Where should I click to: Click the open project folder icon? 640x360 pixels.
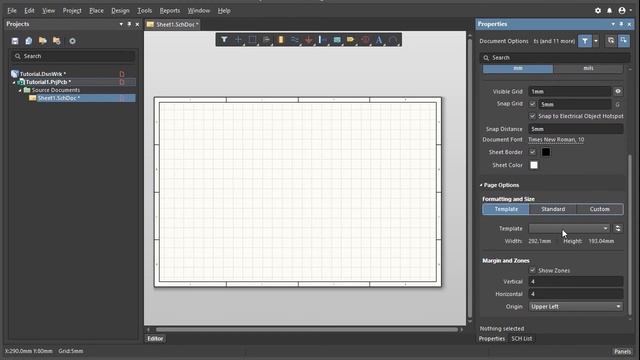(x=42, y=41)
